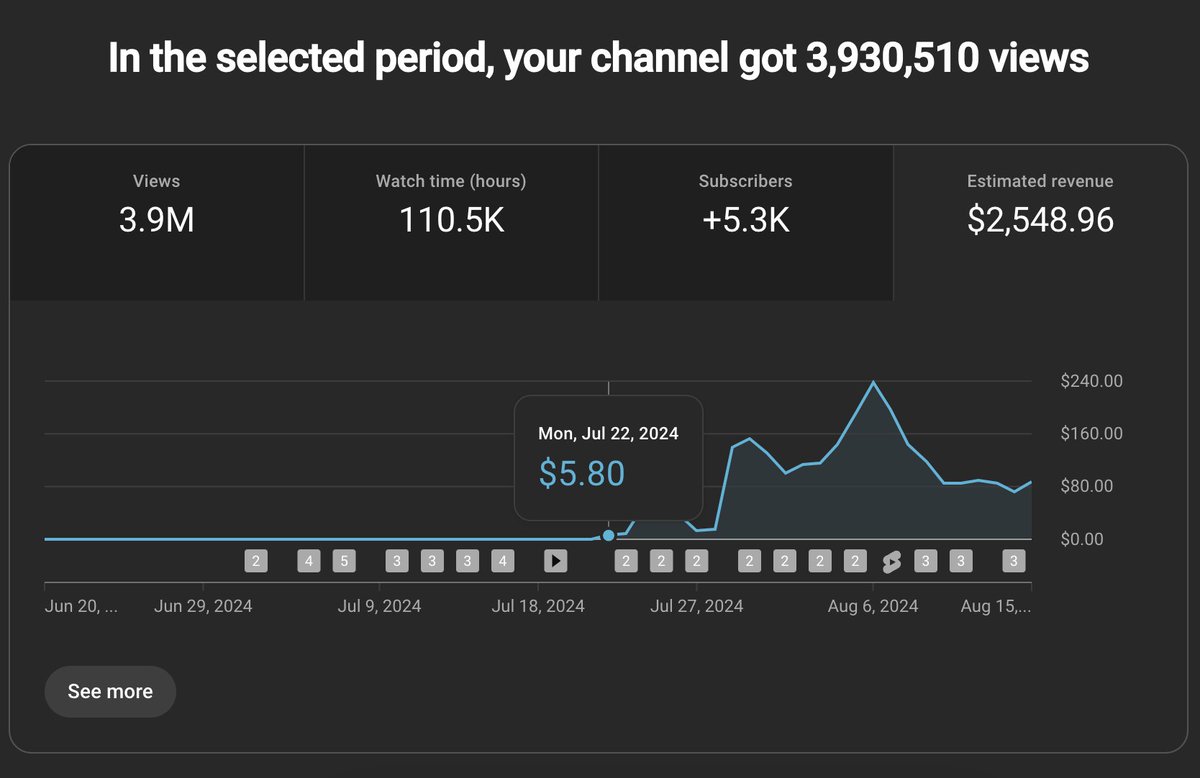This screenshot has width=1200, height=778.
Task: Select the last "3" marker near Aug 15
Action: [x=1013, y=560]
